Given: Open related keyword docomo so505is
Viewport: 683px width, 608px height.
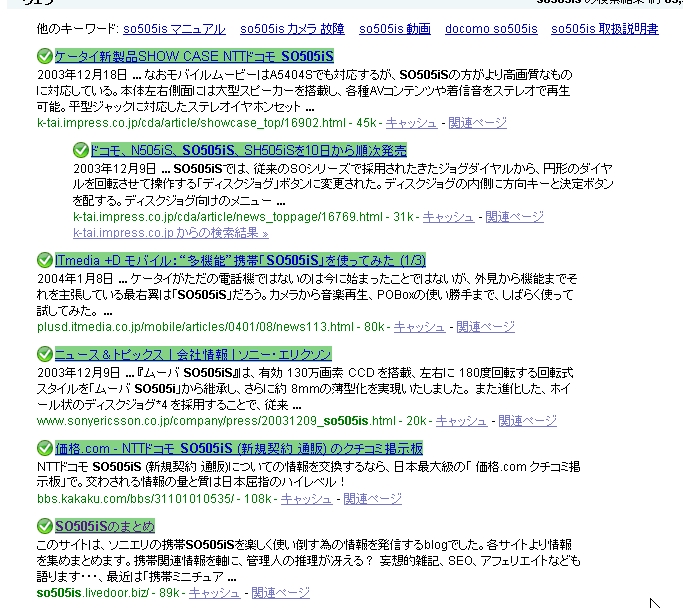Looking at the screenshot, I should 491,29.
